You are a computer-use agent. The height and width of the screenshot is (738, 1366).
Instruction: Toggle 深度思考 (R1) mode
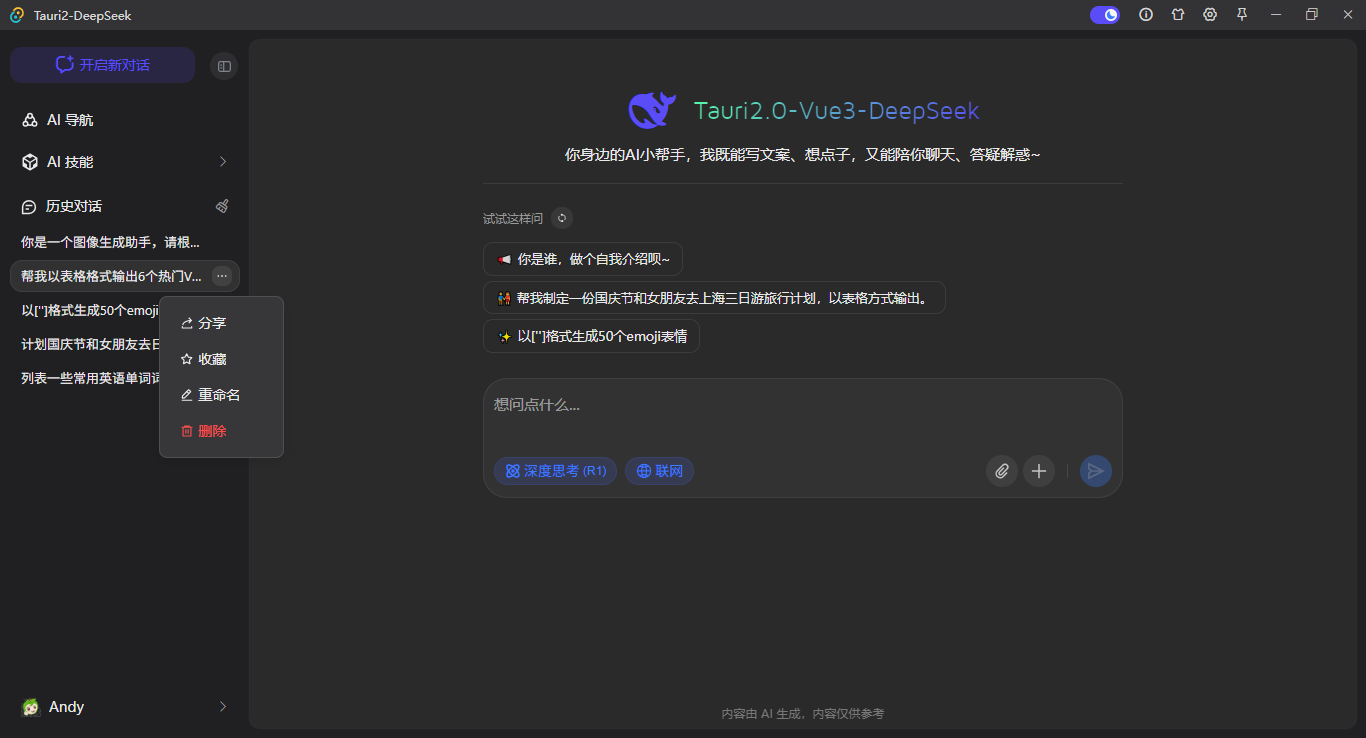pyautogui.click(x=555, y=471)
